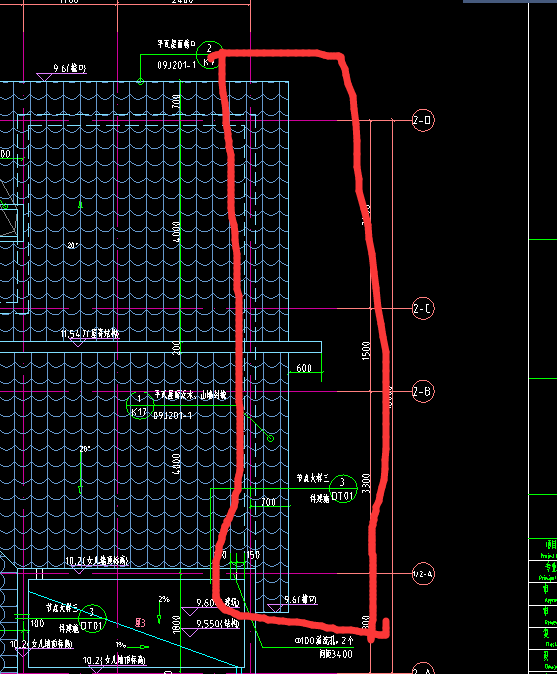The height and width of the screenshot is (674, 557).
Task: Click the 11.54 ridge elevation label
Action: (x=89, y=333)
